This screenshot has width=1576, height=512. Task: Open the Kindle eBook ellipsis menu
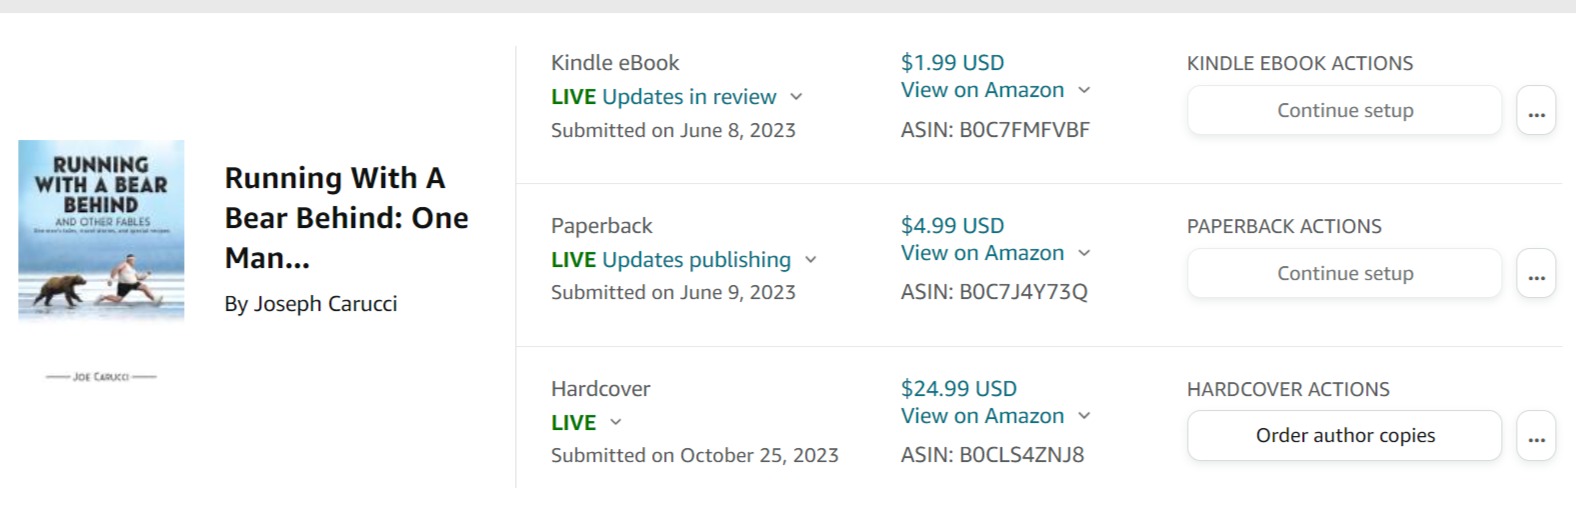1536,111
